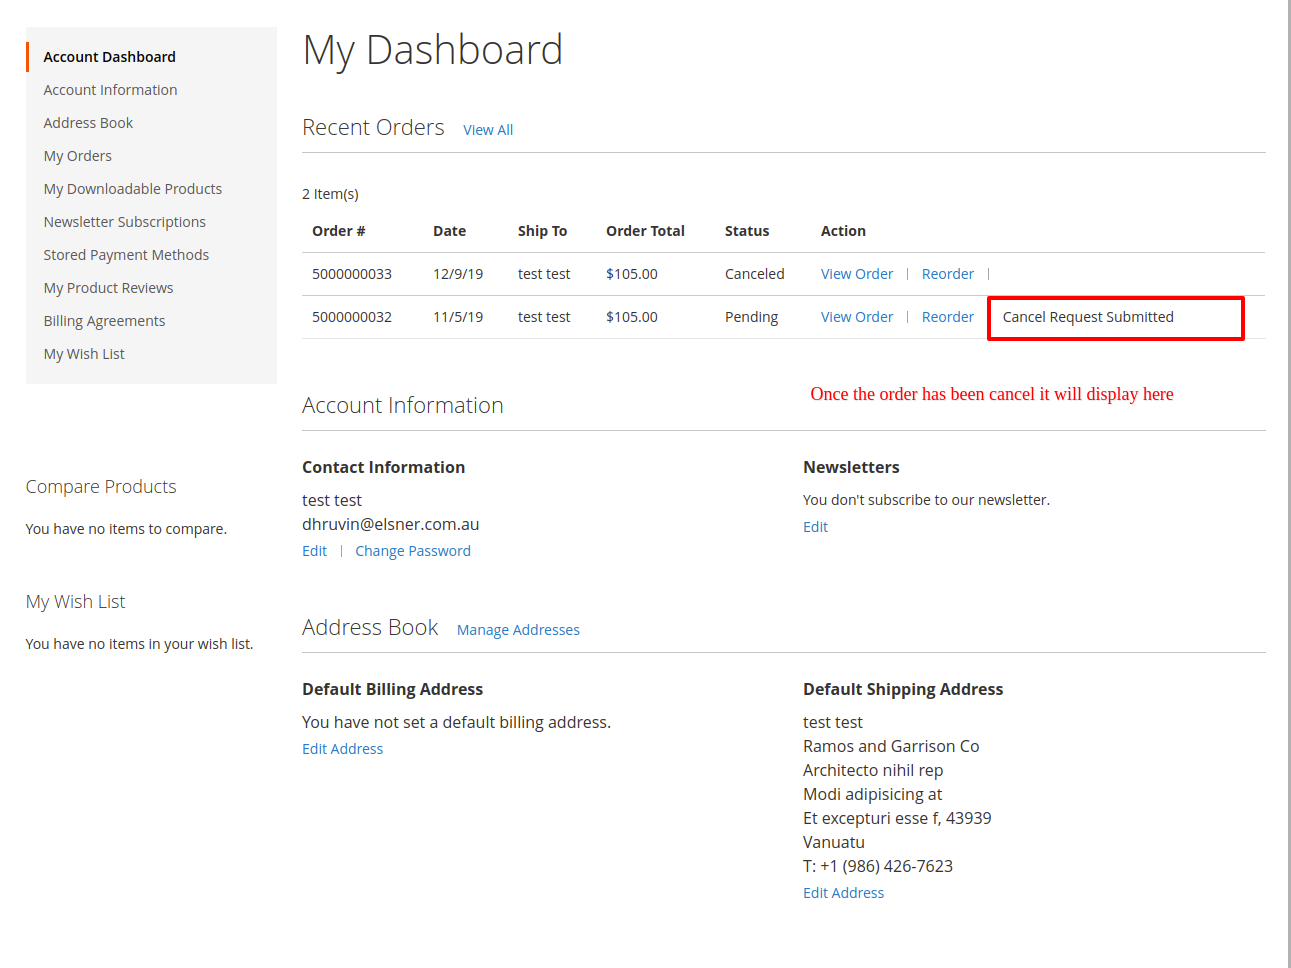Open My Orders in sidebar
1291x968 pixels.
tap(77, 156)
